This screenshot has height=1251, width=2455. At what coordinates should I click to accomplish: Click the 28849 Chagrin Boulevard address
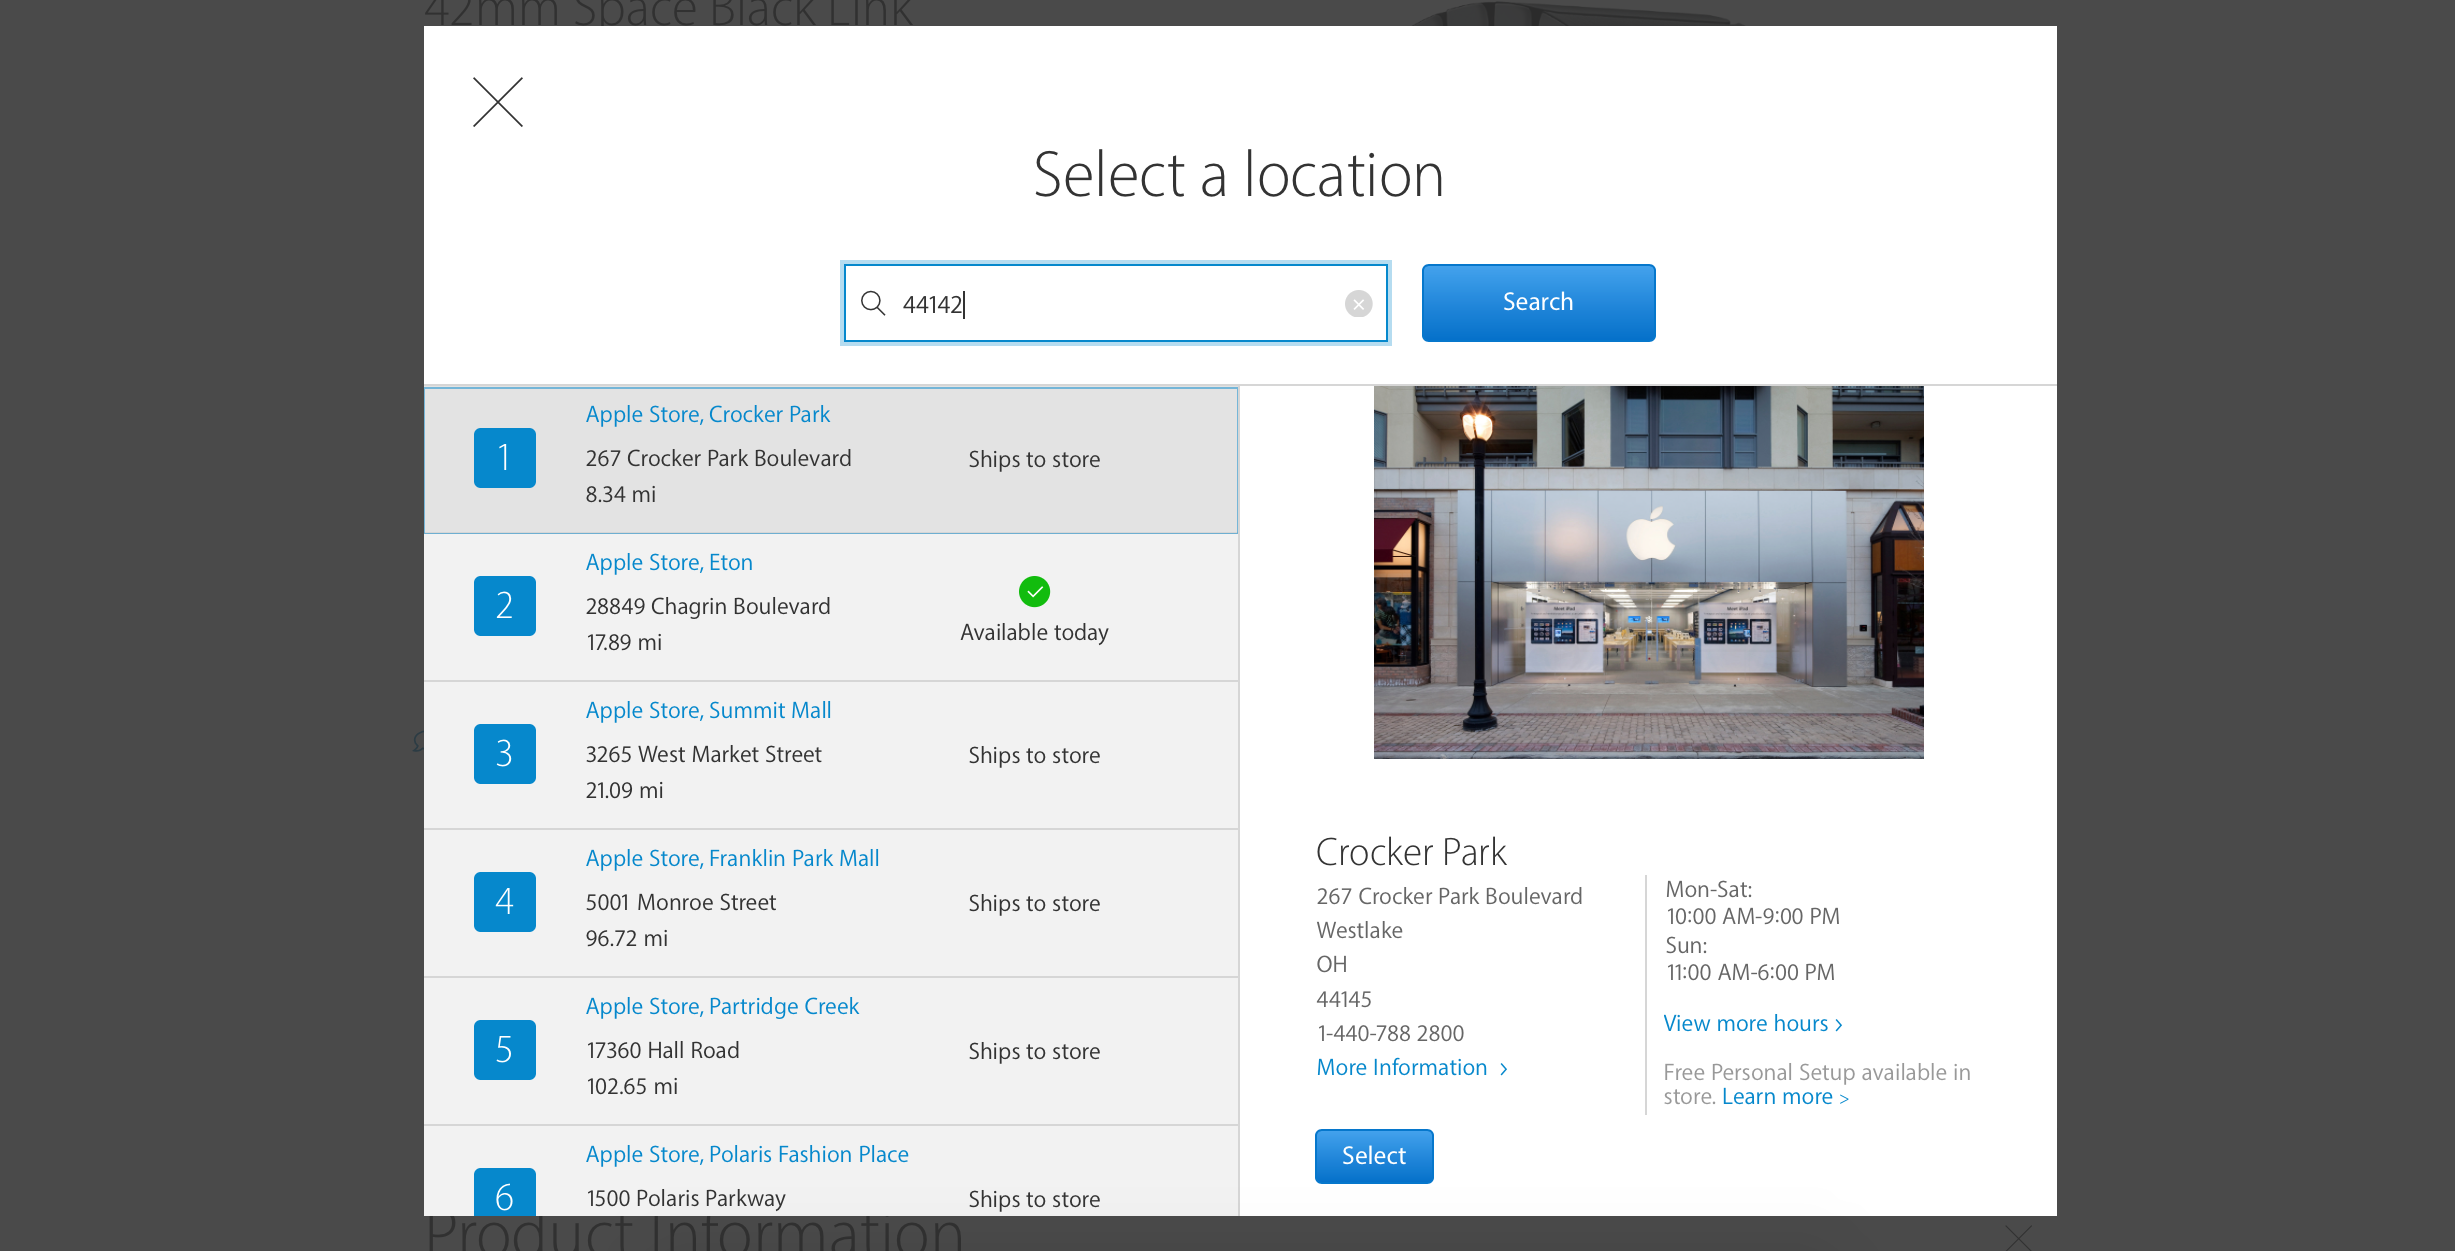click(708, 606)
